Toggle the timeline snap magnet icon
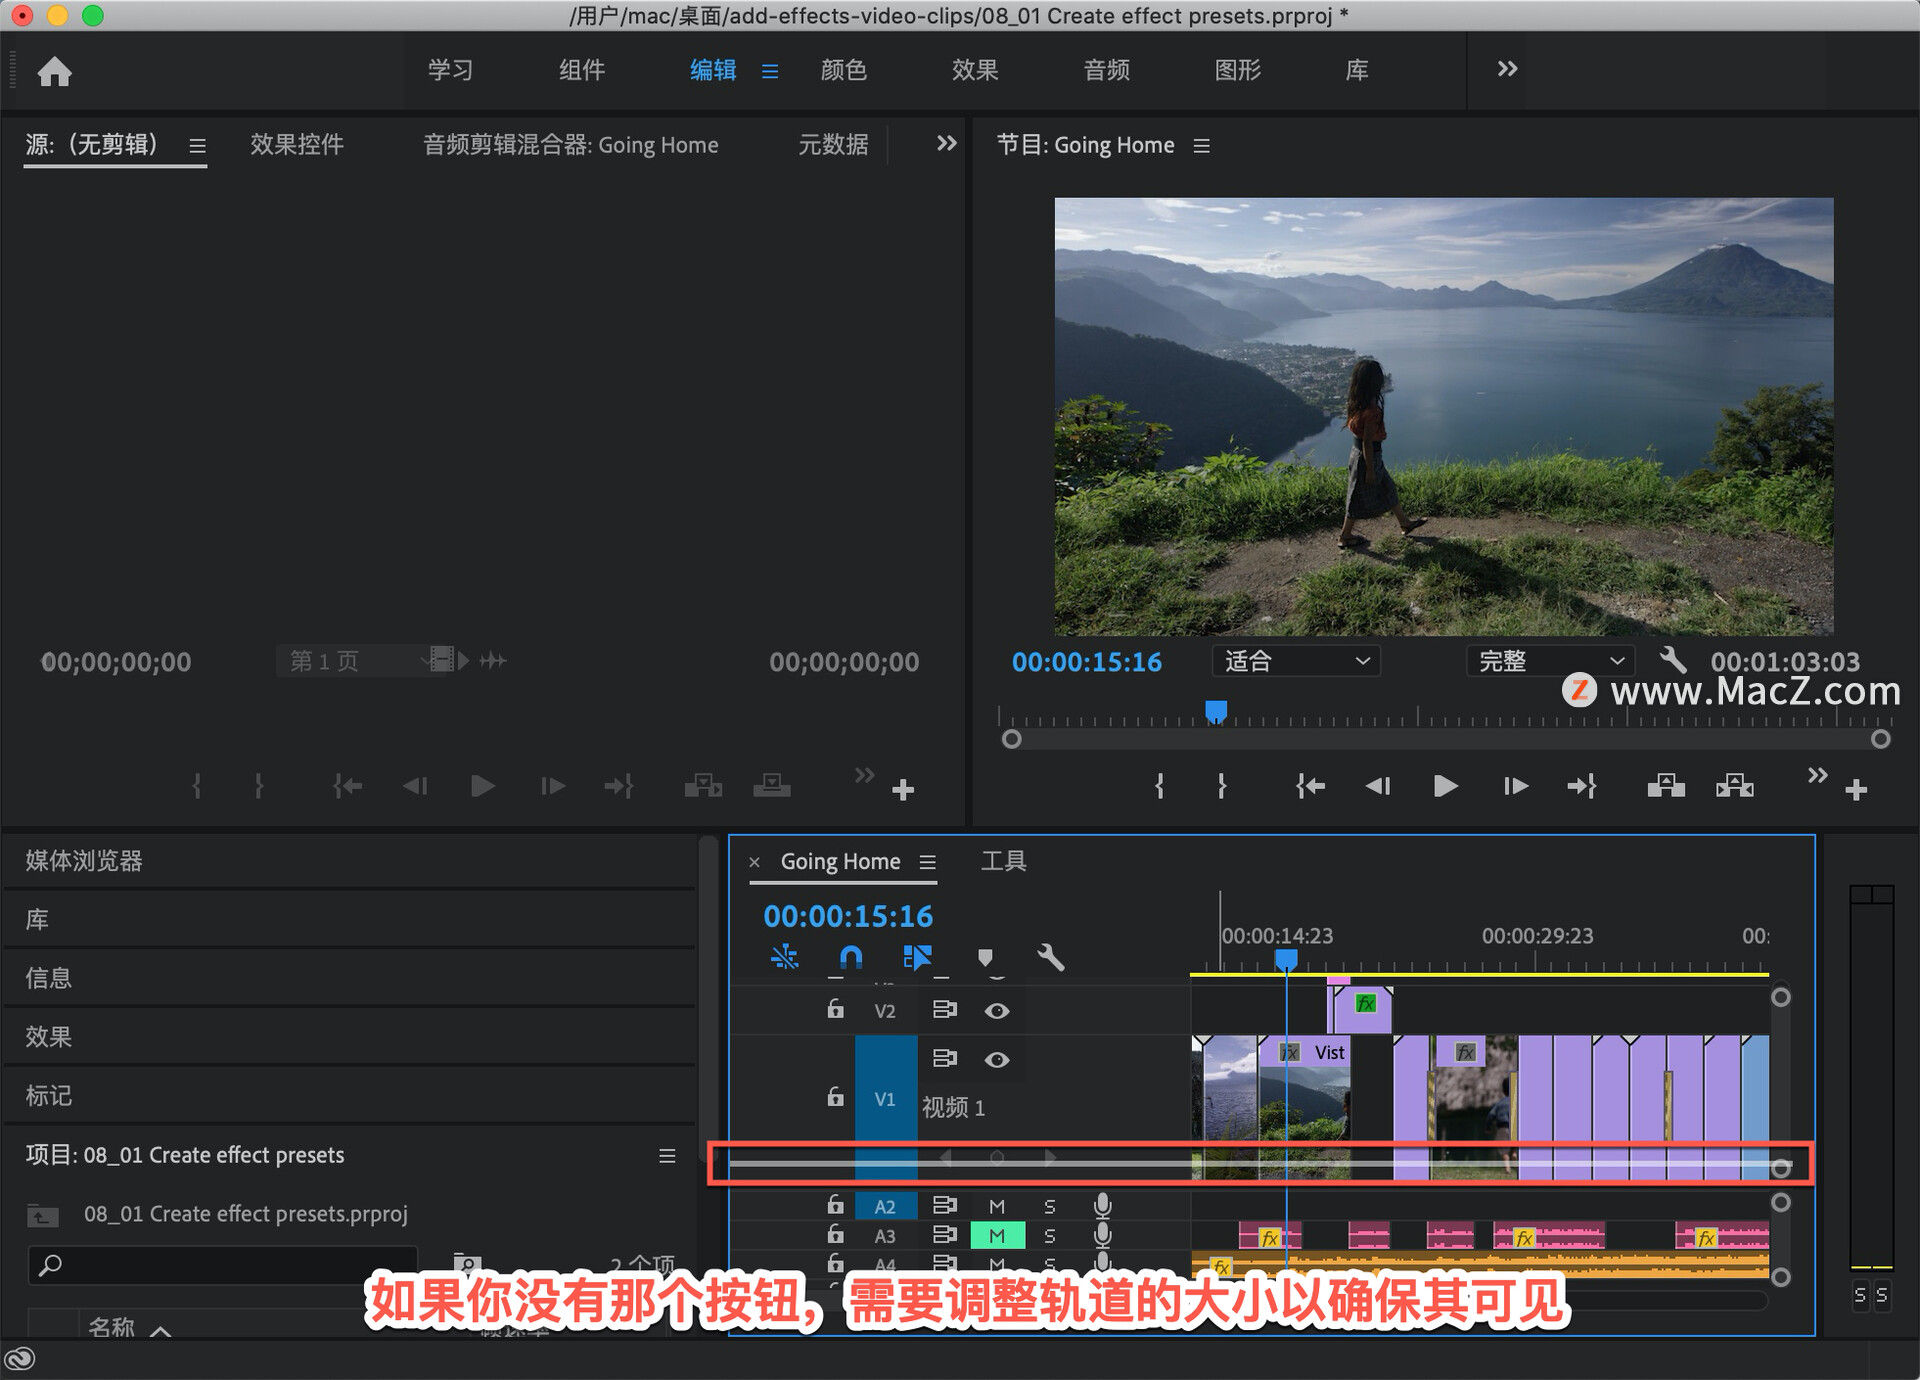 (x=850, y=958)
